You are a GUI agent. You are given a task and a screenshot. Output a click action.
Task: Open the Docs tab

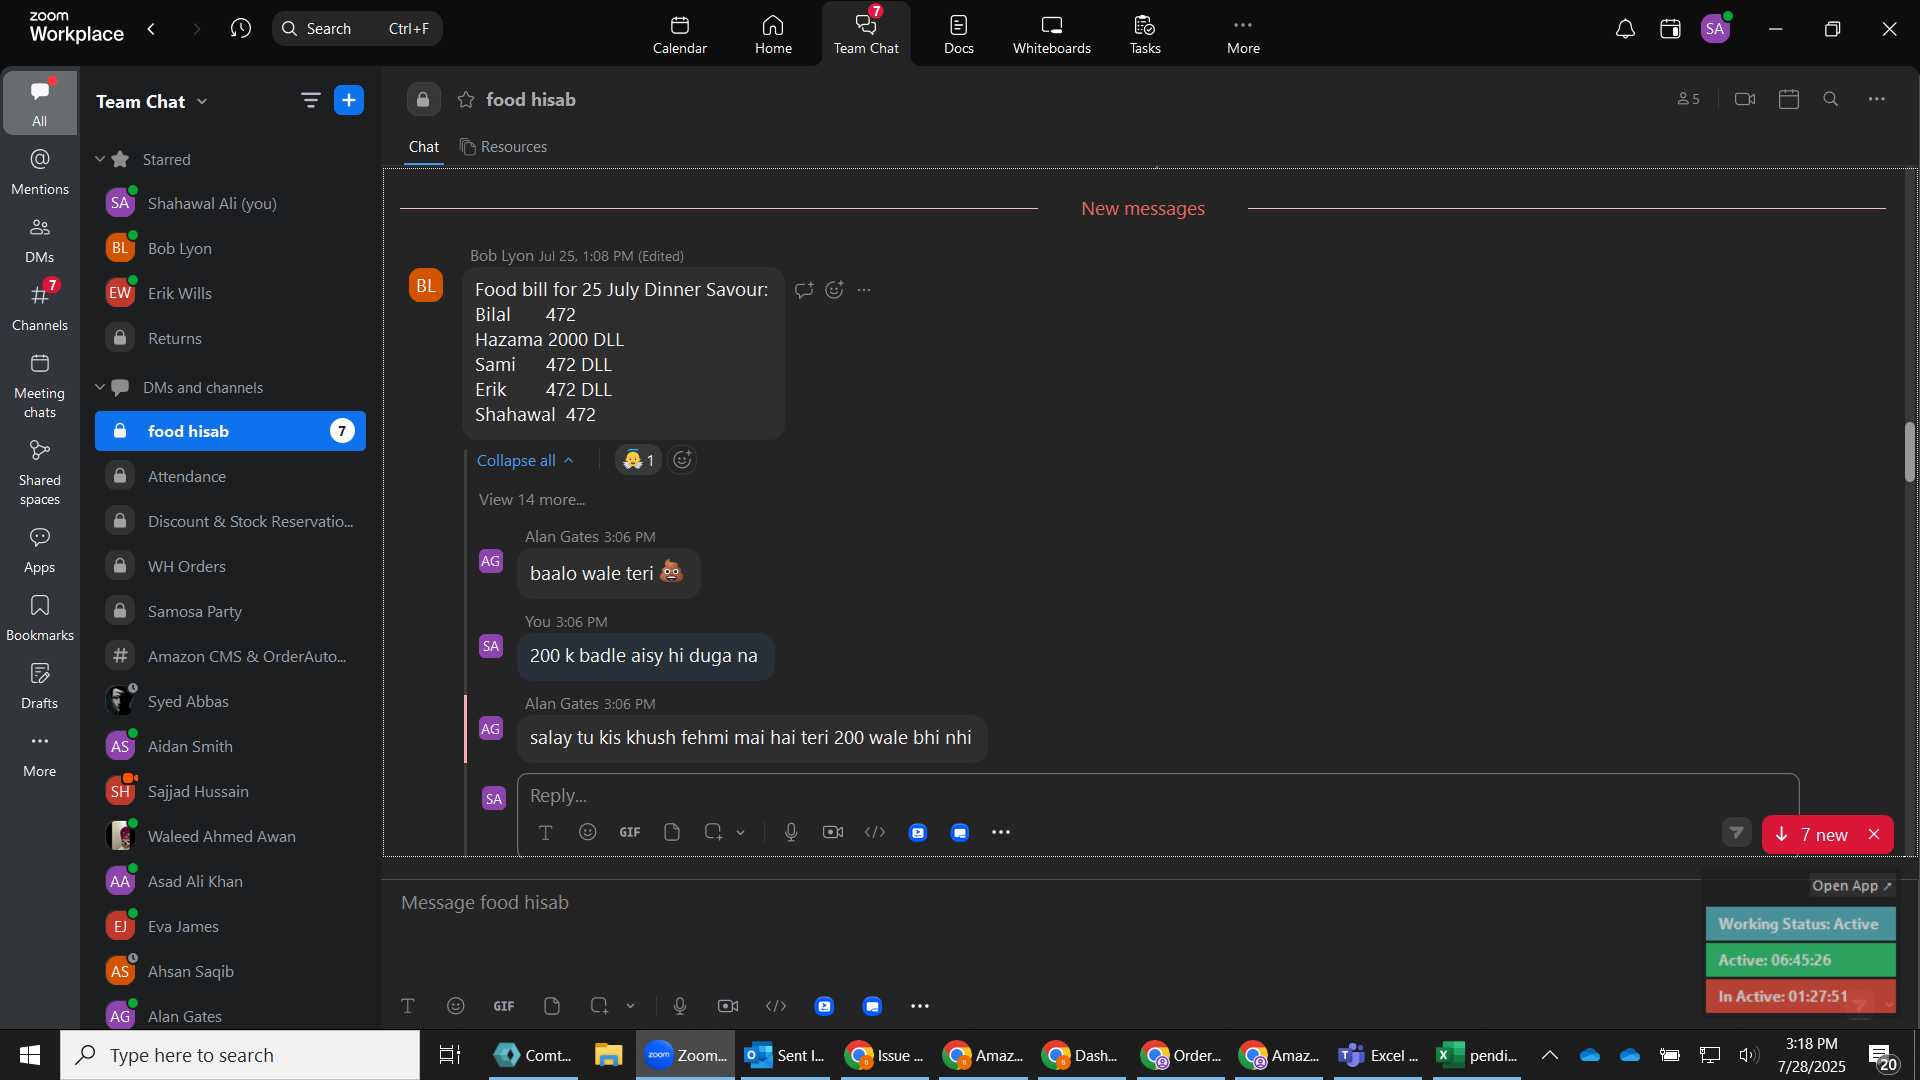coord(958,34)
